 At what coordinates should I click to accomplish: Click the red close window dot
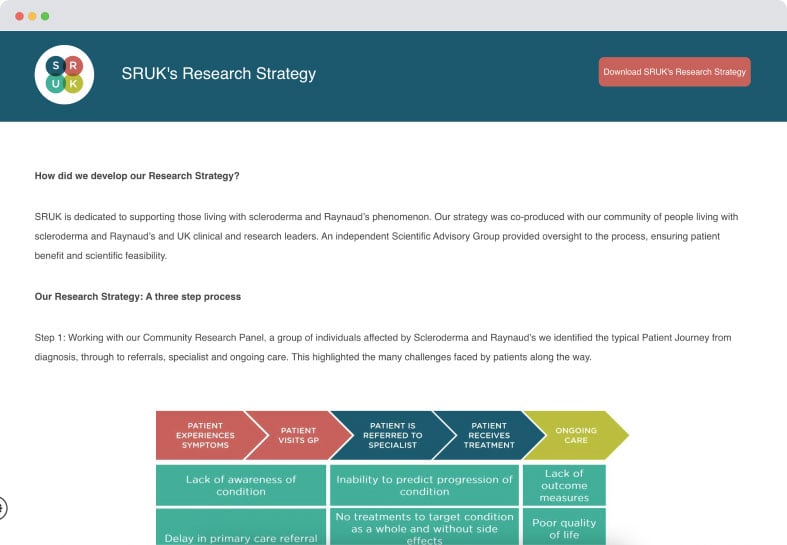[20, 16]
